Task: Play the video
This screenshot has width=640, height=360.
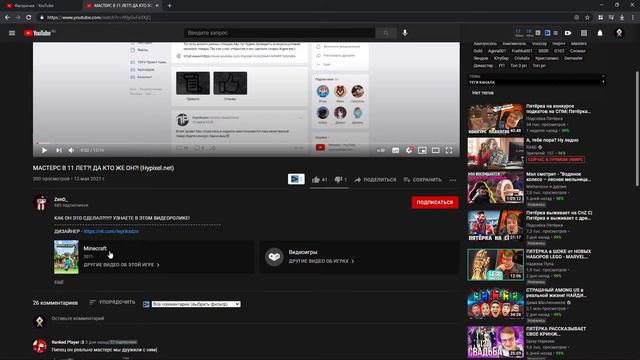Action: pyautogui.click(x=44, y=150)
